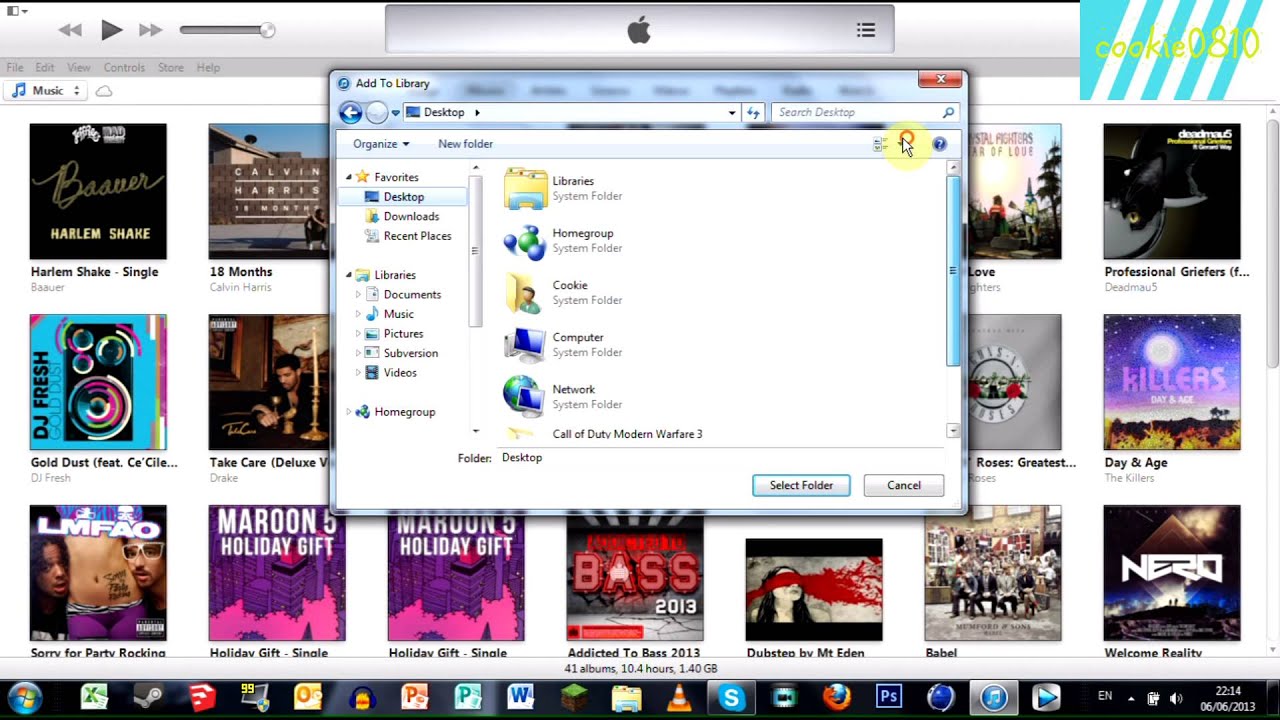Expand the Pictures library node
Screen dimensions: 1280x720
359,334
